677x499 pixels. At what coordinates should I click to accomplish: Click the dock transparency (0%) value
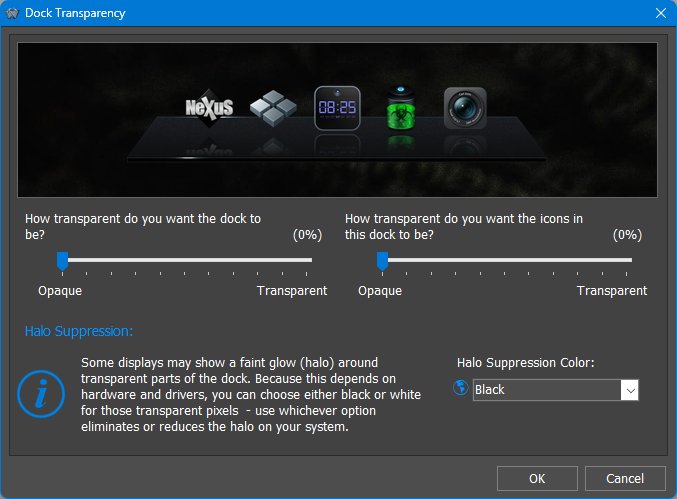(307, 235)
